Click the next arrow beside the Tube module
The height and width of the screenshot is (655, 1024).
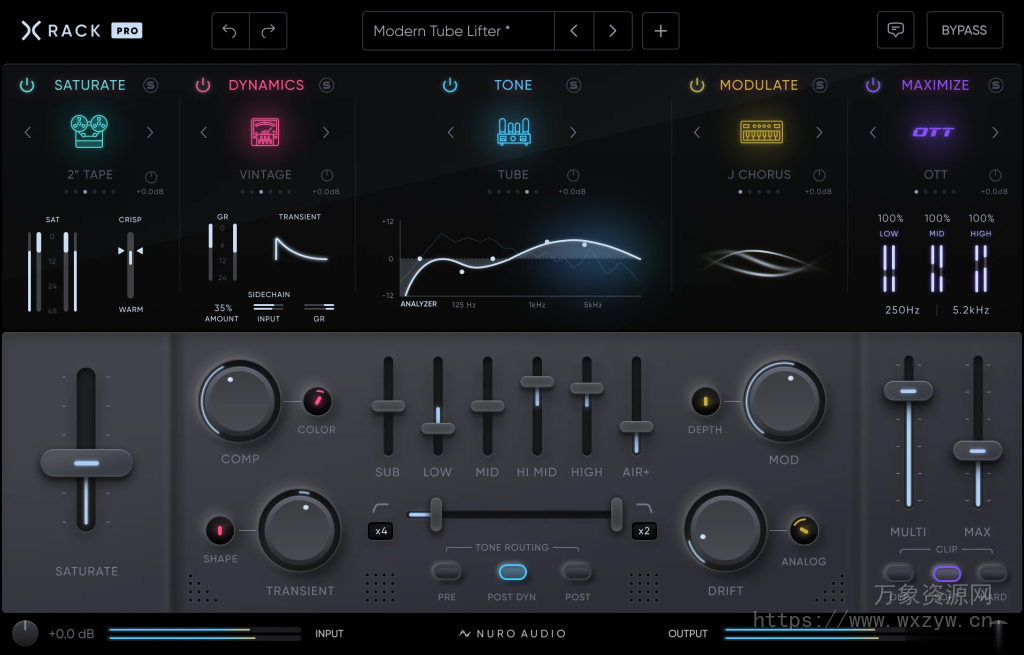click(x=573, y=131)
